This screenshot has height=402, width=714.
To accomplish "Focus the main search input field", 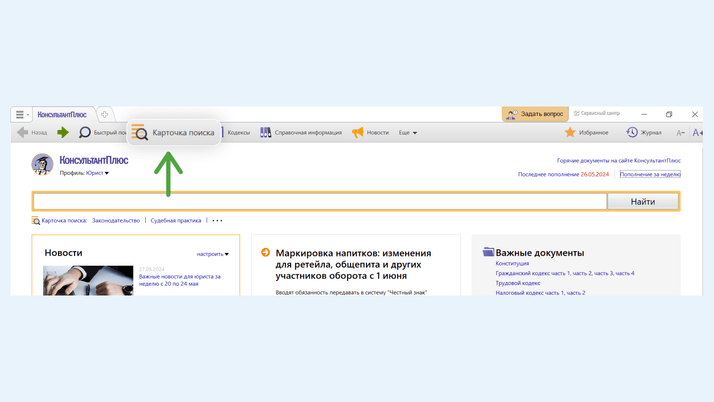I will (x=320, y=201).
